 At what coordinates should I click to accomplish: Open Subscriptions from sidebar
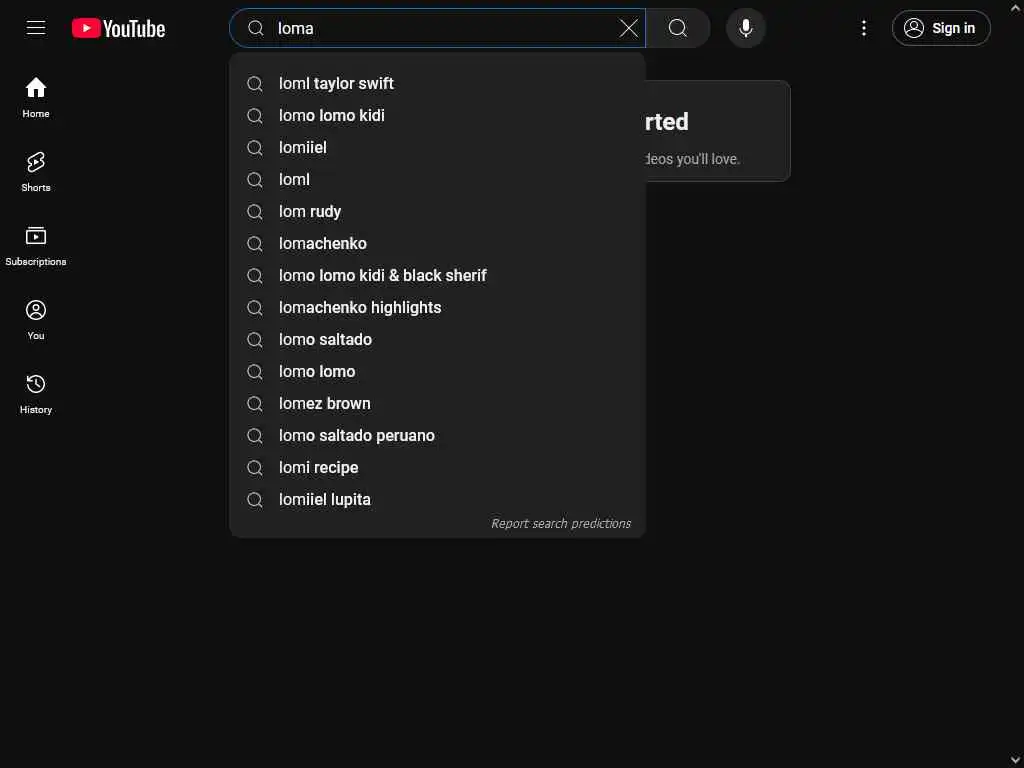(36, 246)
